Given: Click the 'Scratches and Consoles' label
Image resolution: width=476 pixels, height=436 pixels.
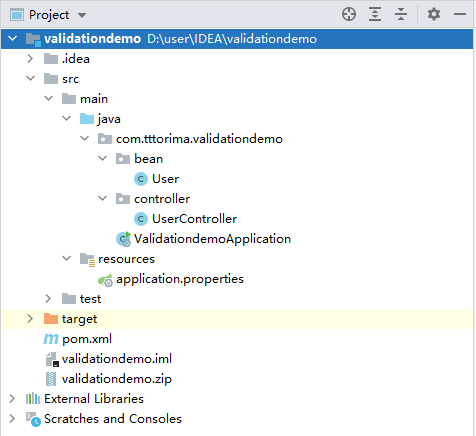Looking at the screenshot, I should [113, 419].
